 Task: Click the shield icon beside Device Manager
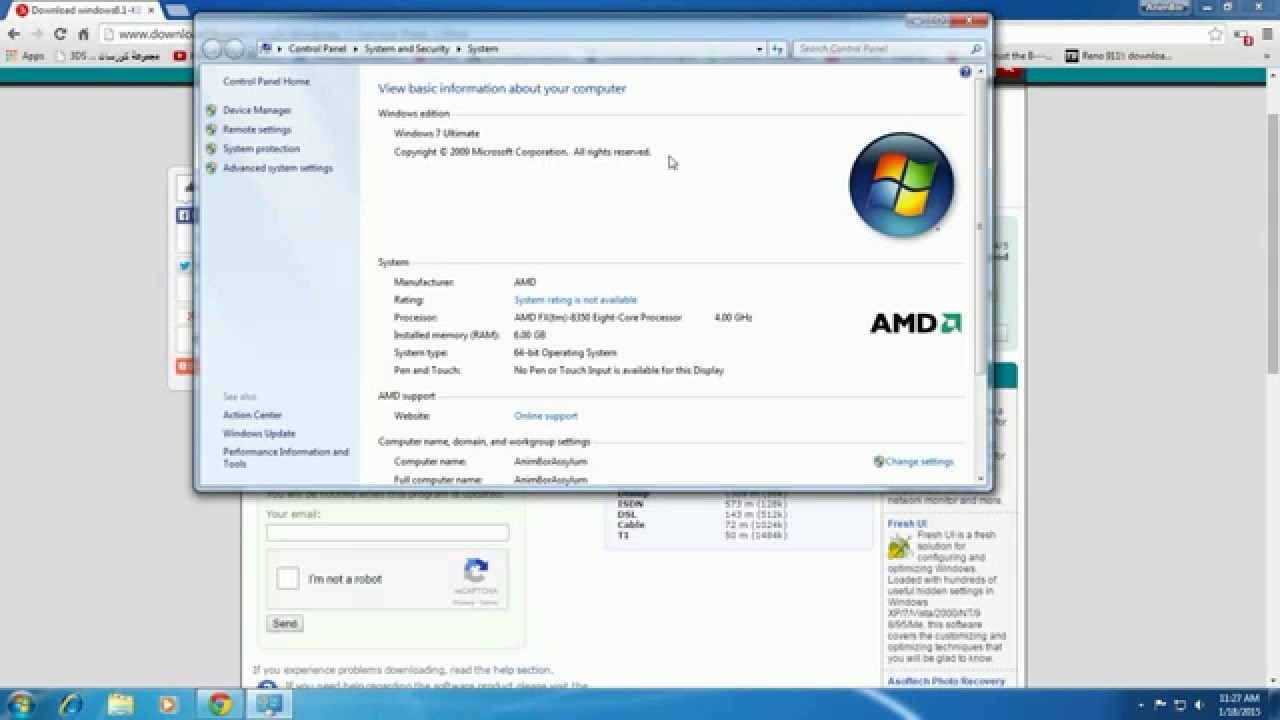pyautogui.click(x=211, y=110)
